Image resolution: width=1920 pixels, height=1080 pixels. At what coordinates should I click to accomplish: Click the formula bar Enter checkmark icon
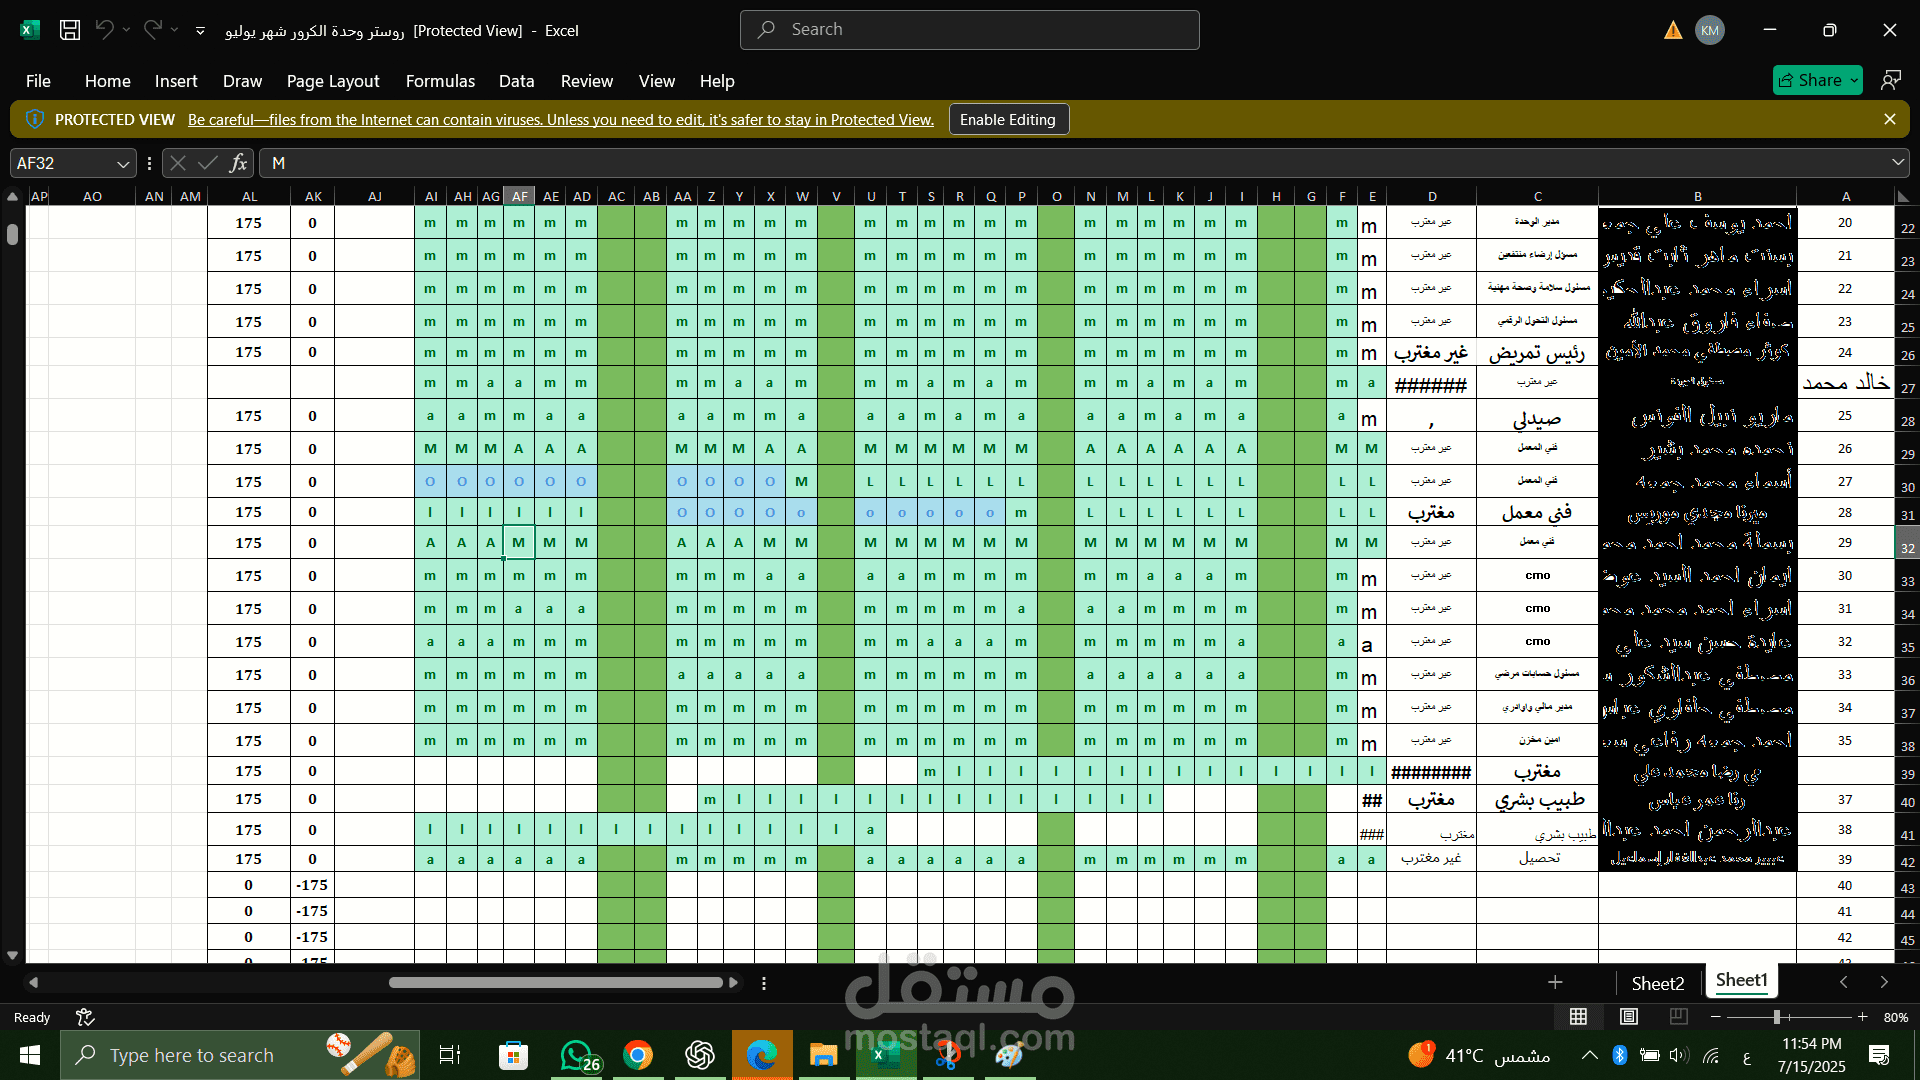(x=208, y=163)
